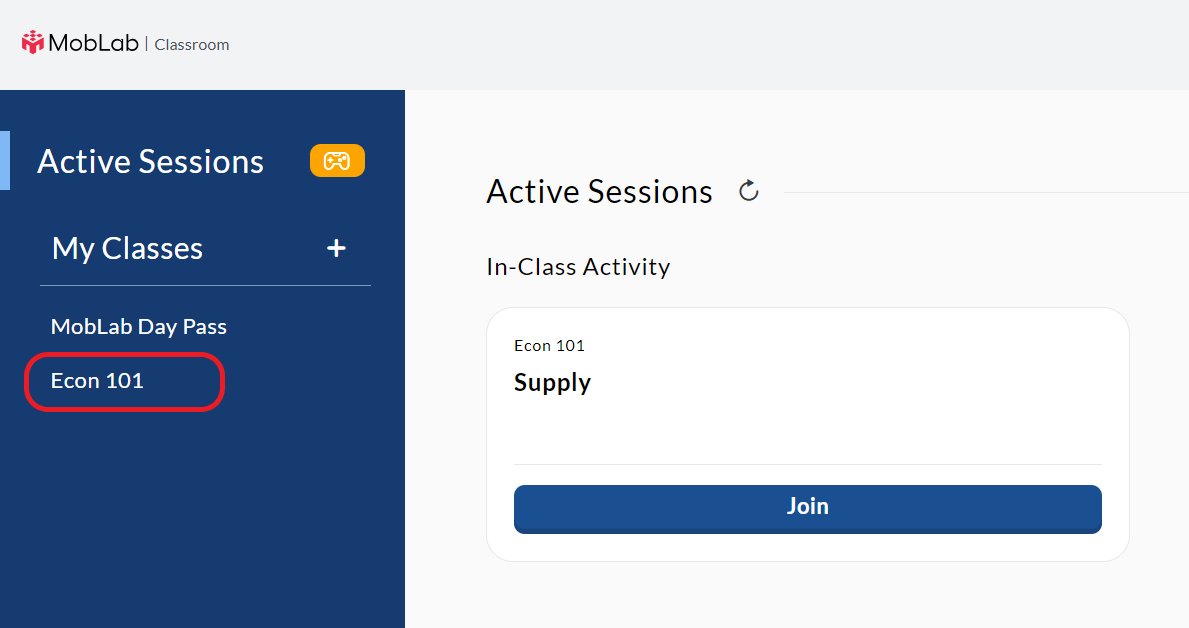Click the red MobLab cube logo icon

[x=33, y=42]
